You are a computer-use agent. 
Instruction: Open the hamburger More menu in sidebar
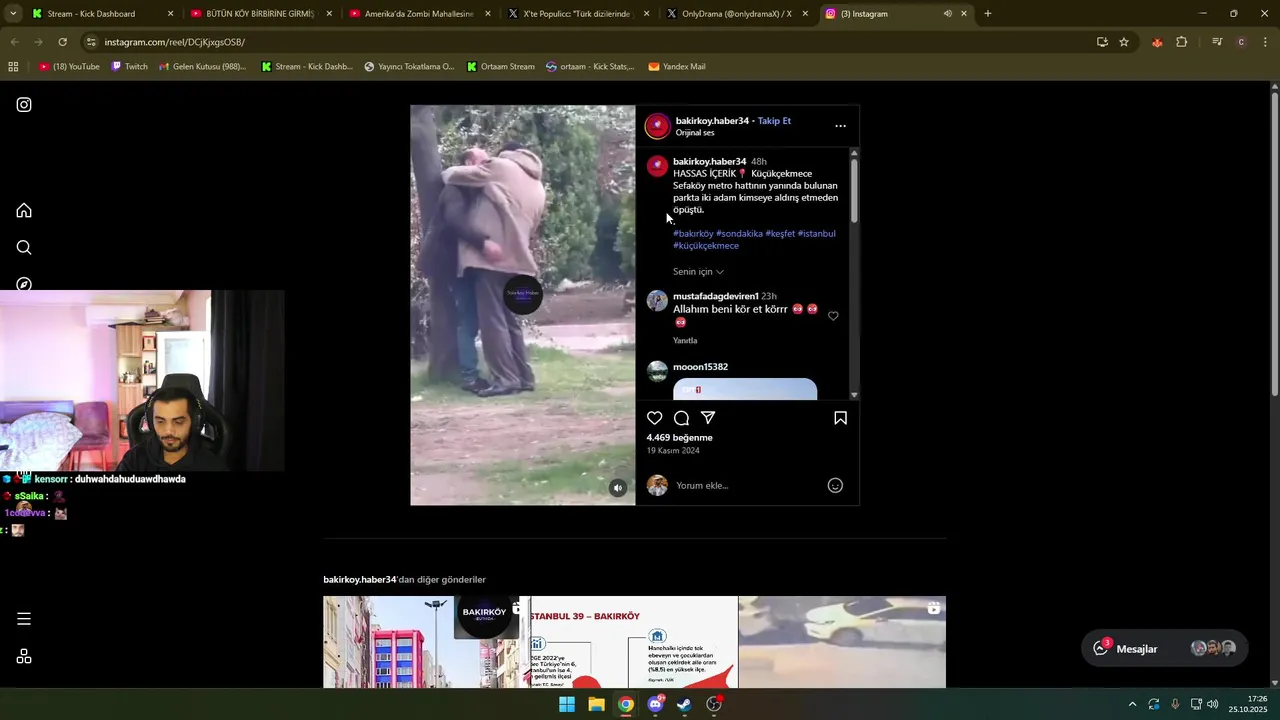point(24,619)
